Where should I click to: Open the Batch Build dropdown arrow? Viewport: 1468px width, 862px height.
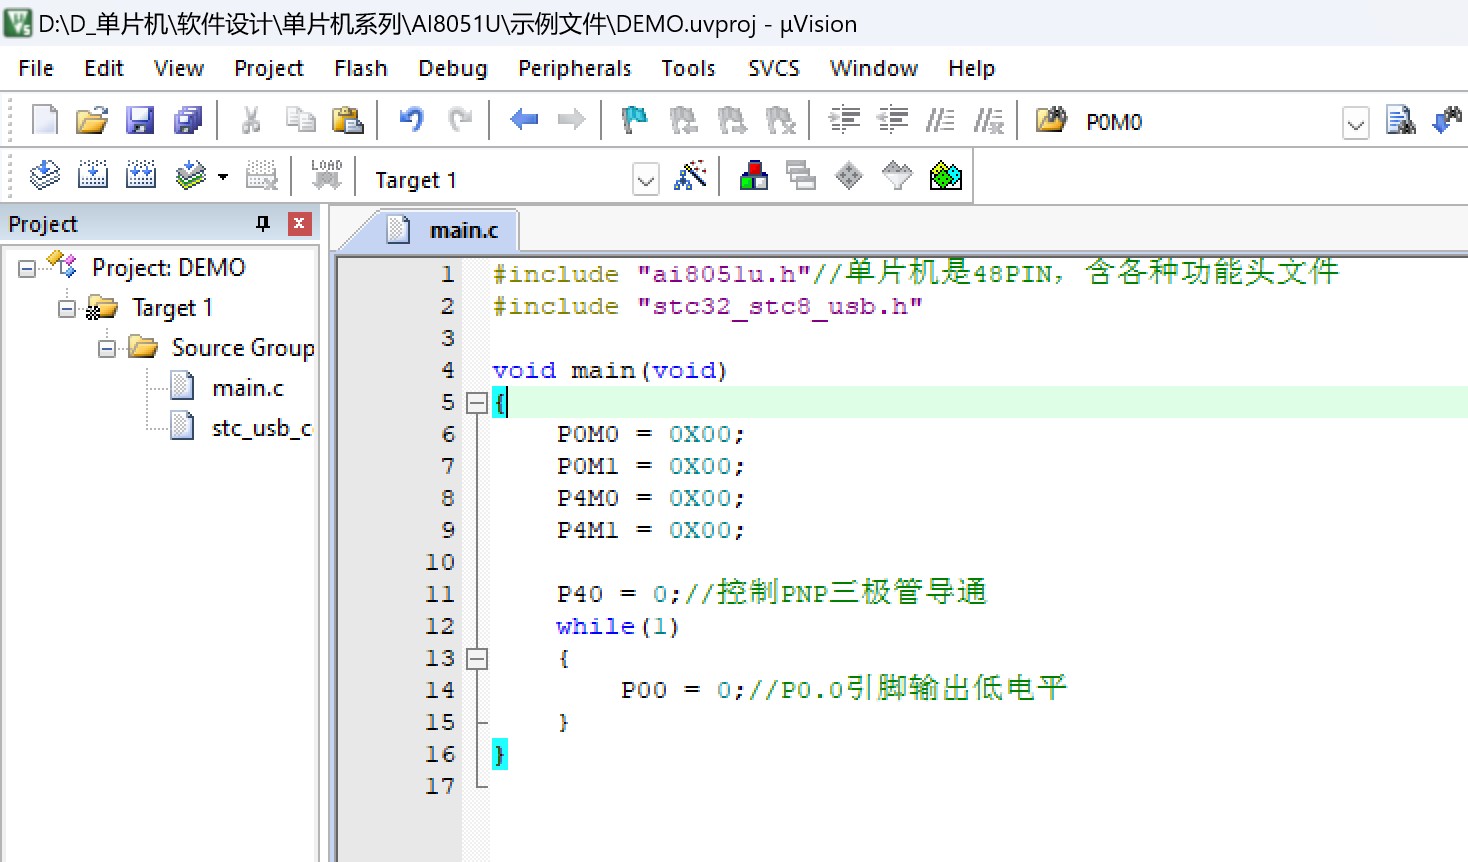click(x=223, y=177)
